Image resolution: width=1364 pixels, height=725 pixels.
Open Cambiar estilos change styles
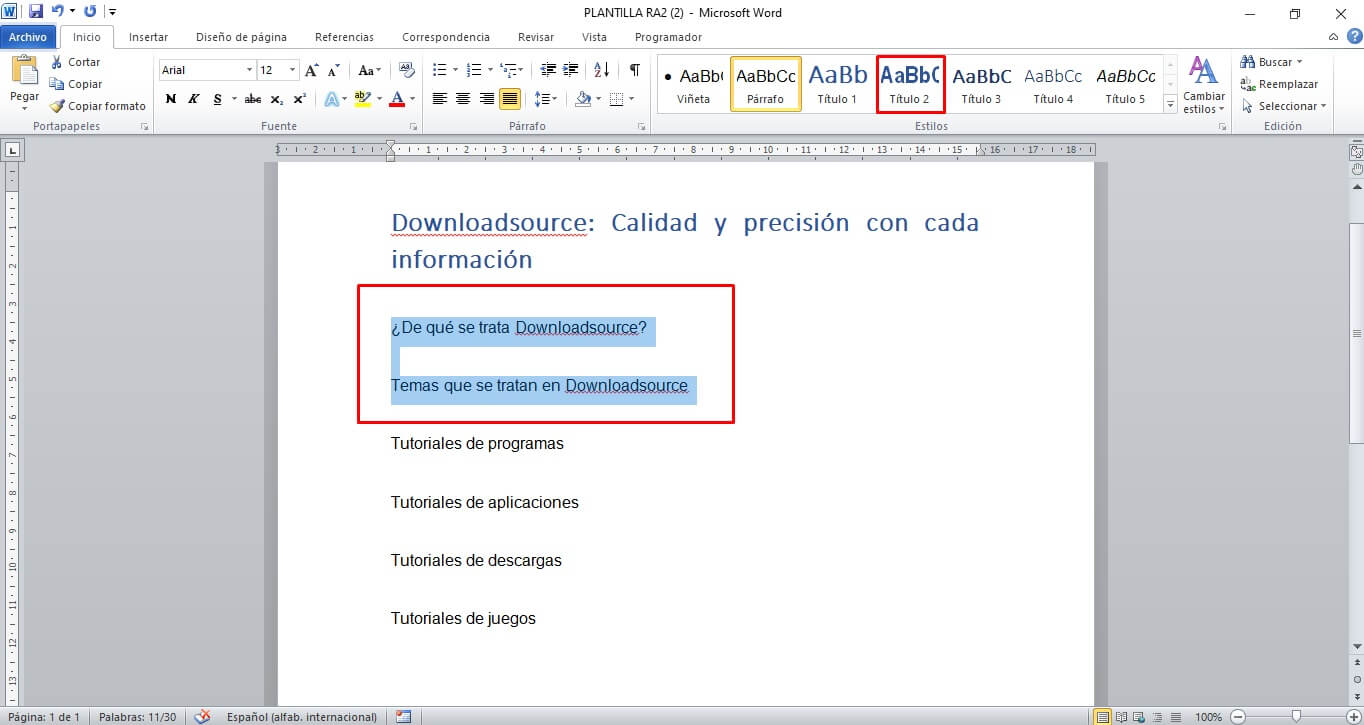1203,85
